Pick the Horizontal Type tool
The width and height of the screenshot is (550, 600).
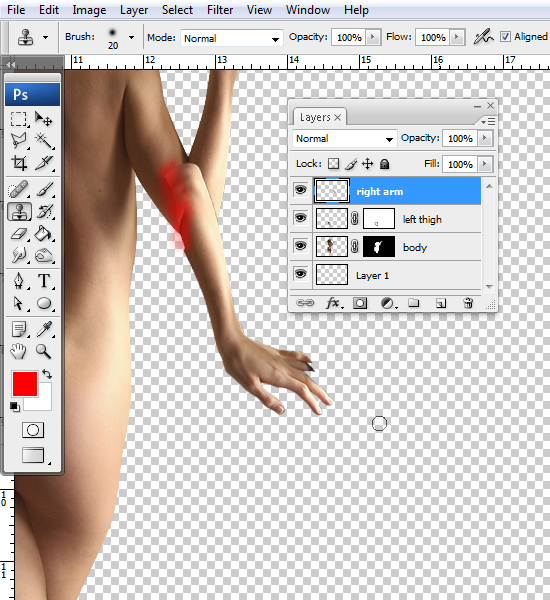tap(44, 281)
